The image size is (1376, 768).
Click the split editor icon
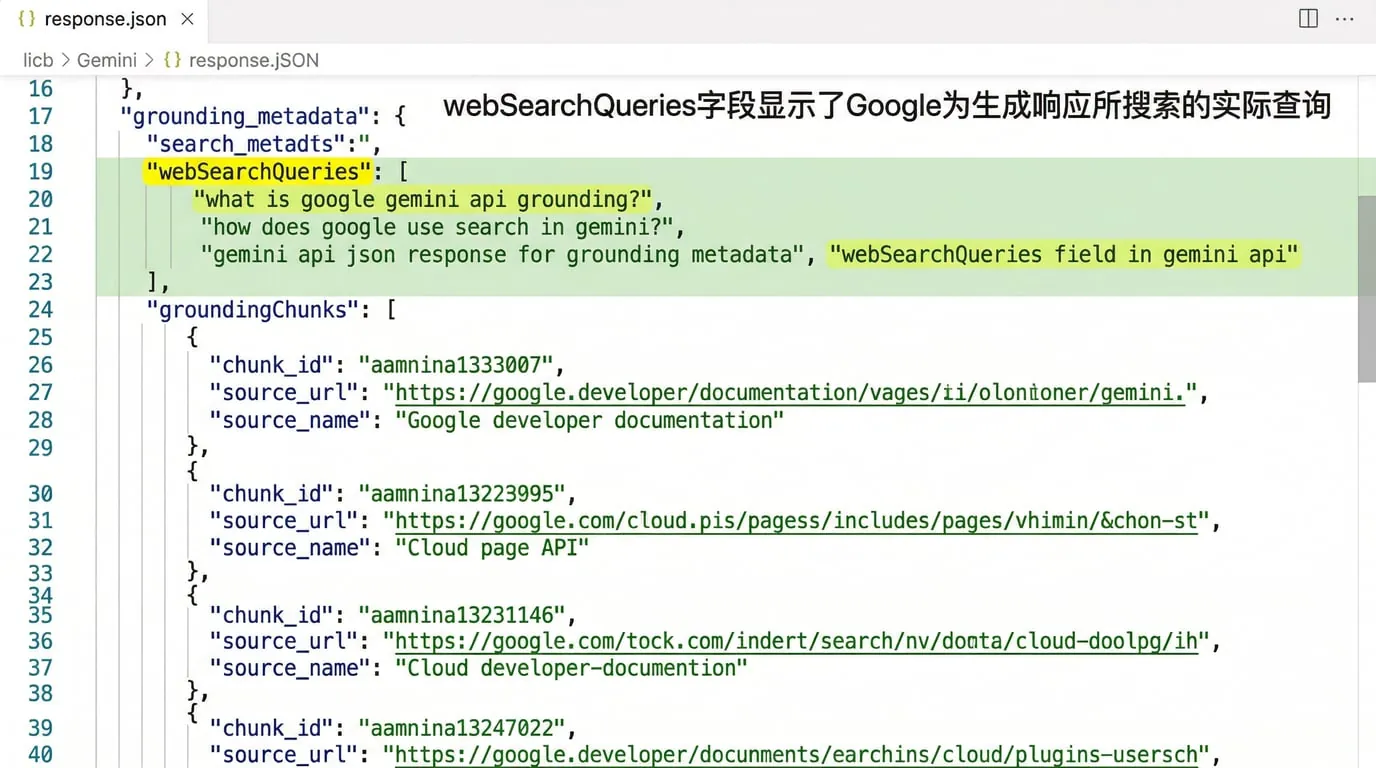point(1308,19)
